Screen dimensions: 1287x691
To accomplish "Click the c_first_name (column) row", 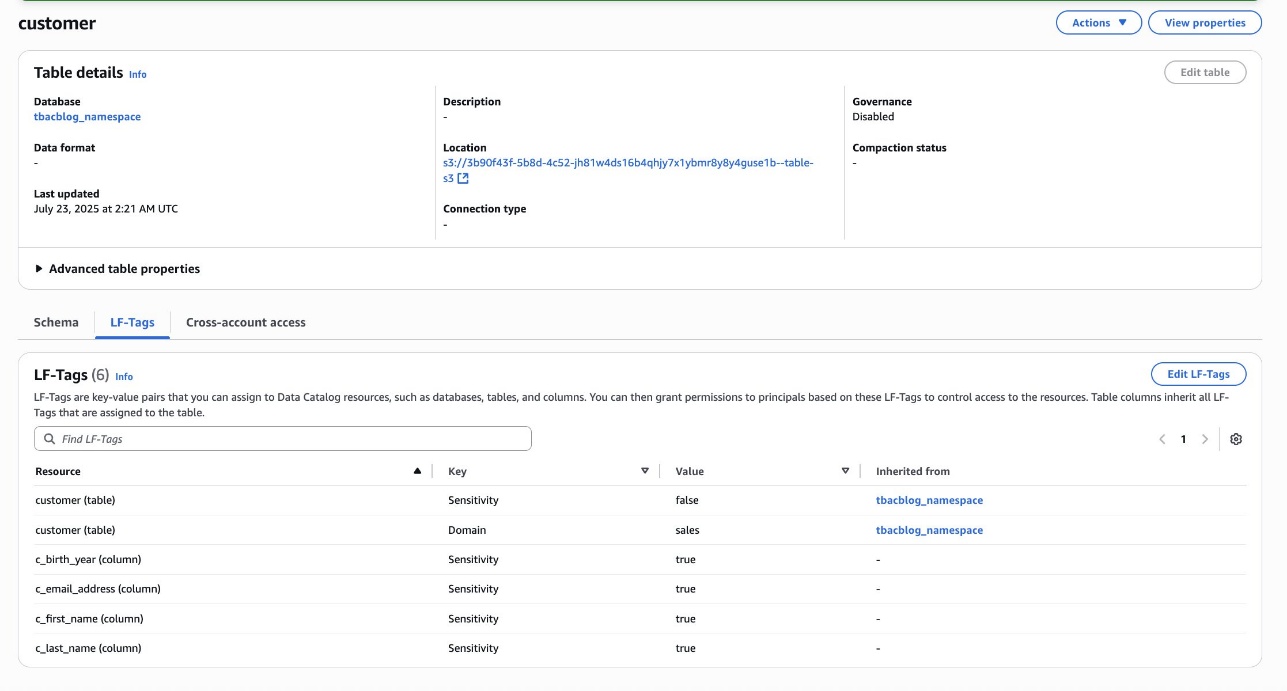I will tap(640, 619).
